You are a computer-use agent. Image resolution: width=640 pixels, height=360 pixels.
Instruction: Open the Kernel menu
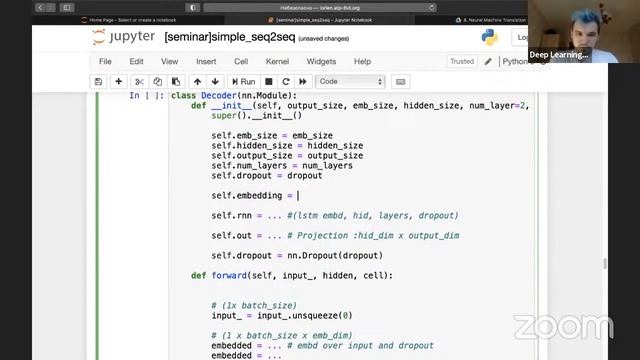[x=277, y=62]
